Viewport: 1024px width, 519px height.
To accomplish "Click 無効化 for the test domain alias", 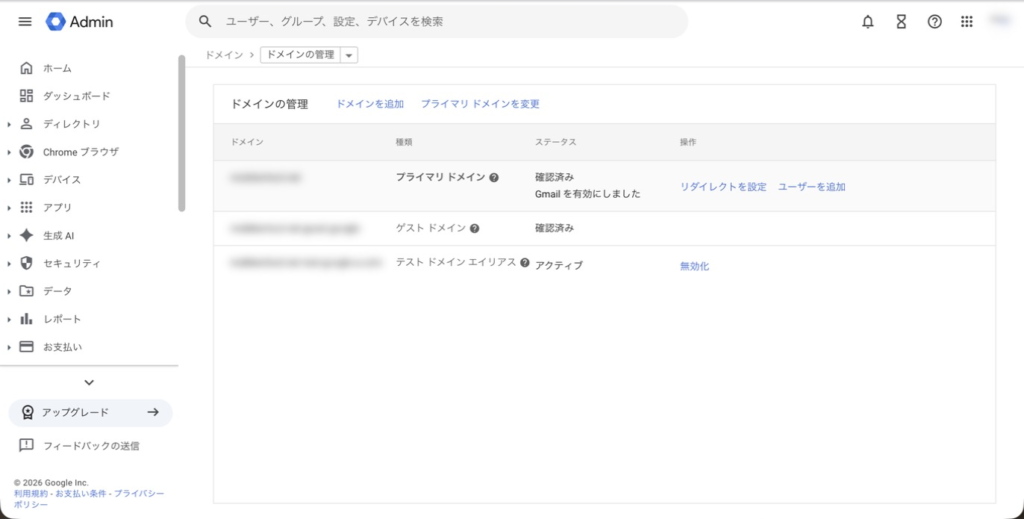I will tap(694, 266).
